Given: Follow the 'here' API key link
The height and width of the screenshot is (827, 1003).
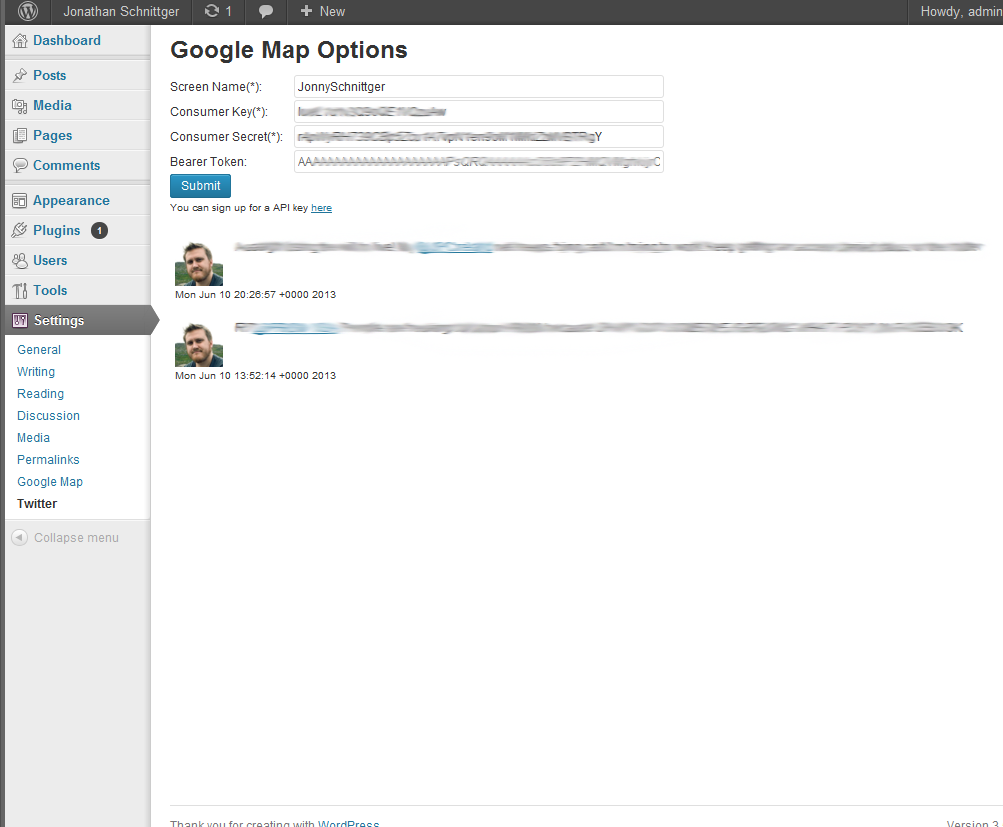Looking at the screenshot, I should click(x=321, y=208).
